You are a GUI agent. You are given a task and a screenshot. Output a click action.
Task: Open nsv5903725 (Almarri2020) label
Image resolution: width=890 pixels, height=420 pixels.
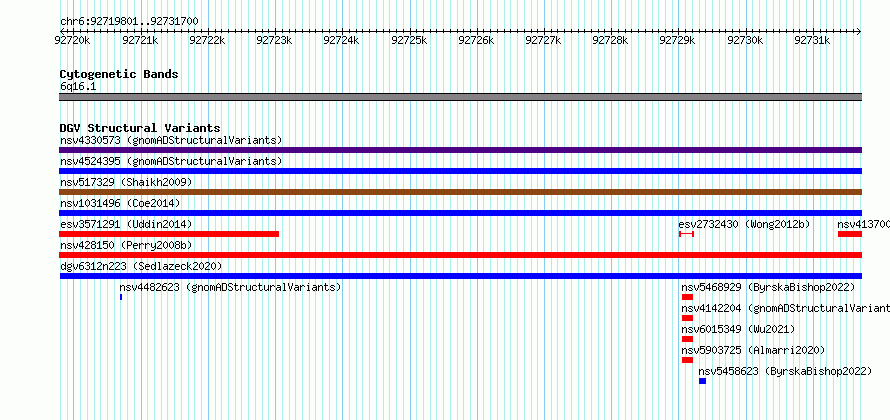coord(753,350)
